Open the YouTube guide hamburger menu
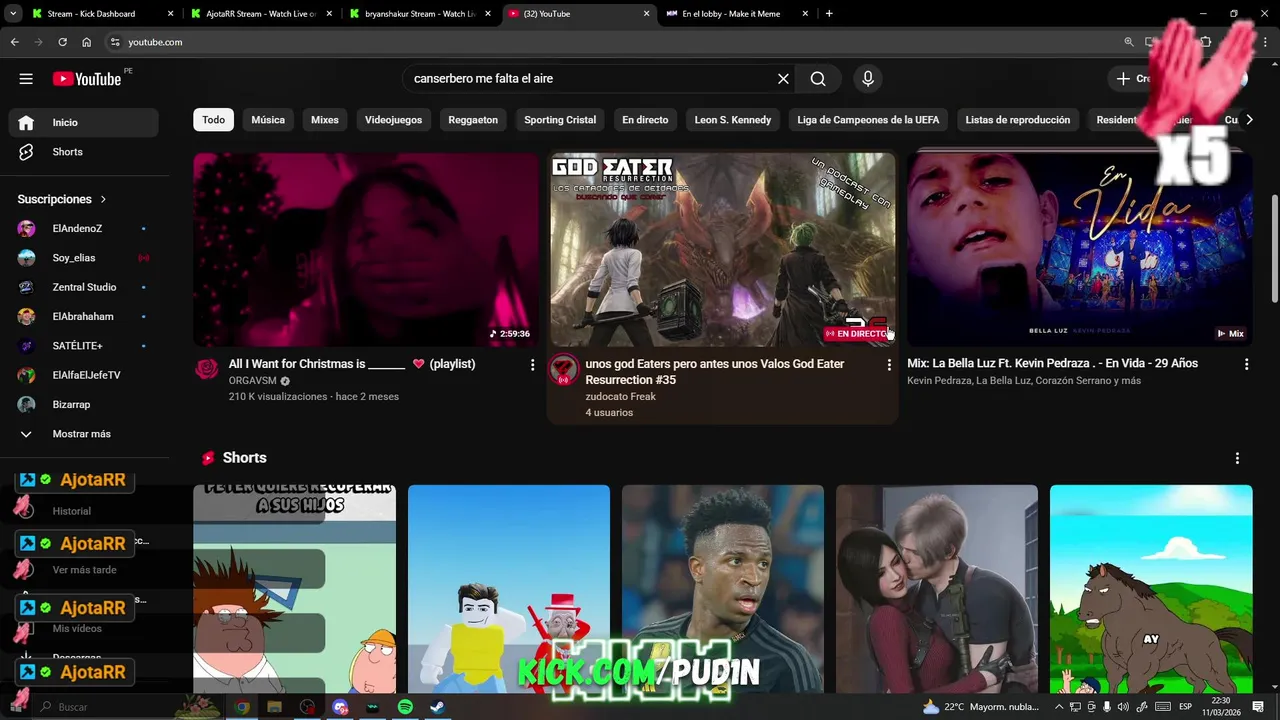Screen dimensions: 1280x720 26,79
